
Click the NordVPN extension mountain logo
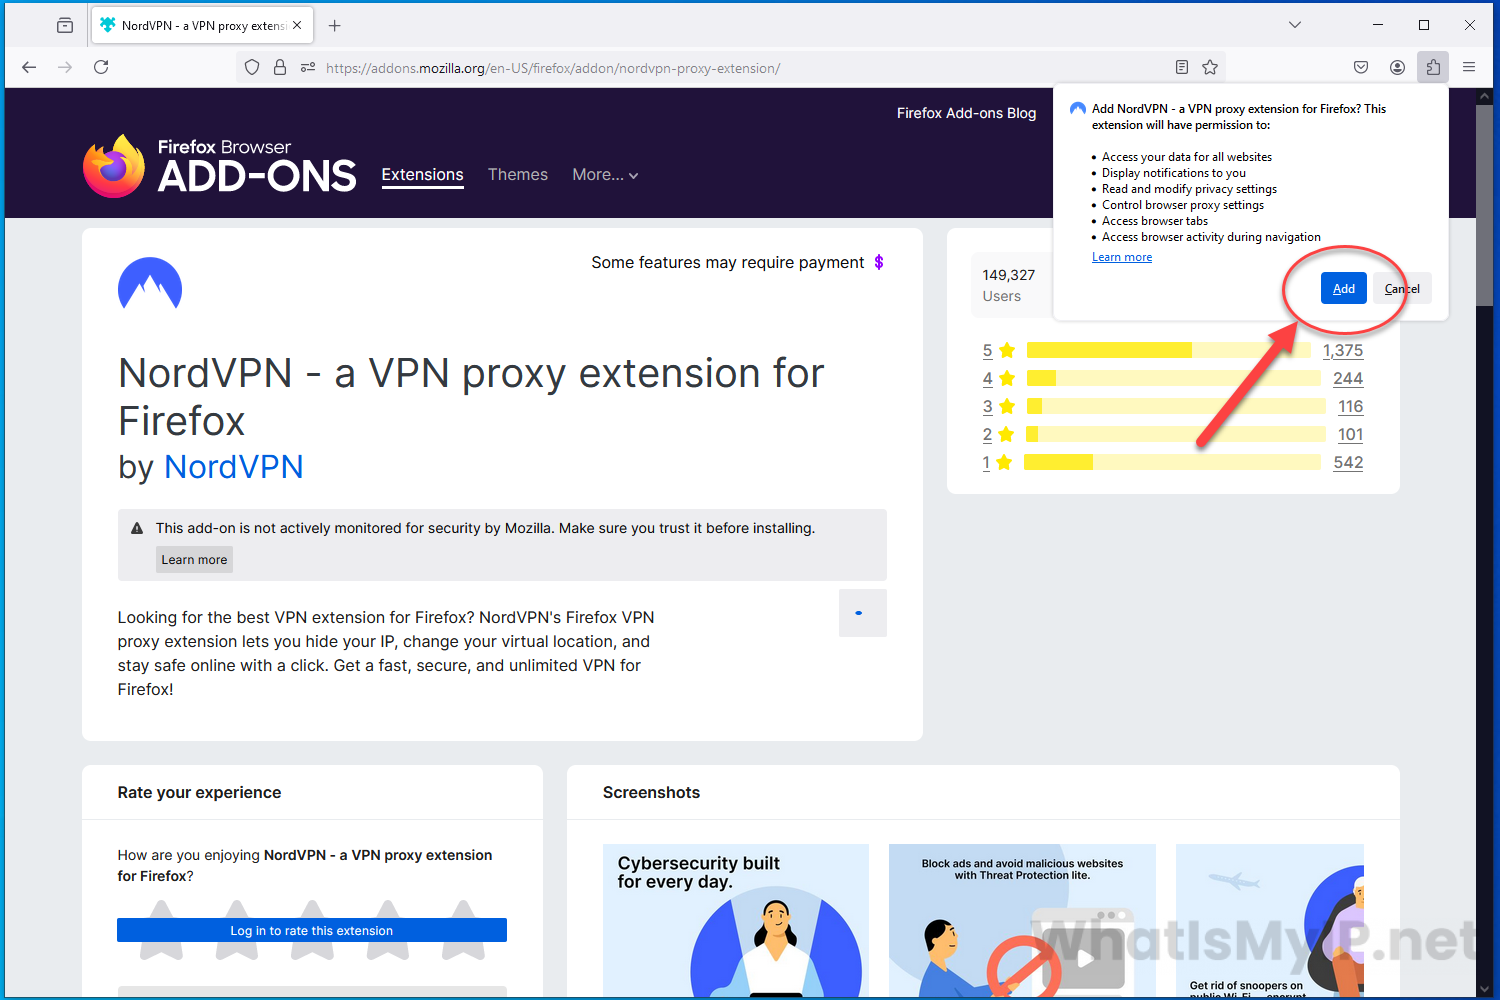point(150,284)
